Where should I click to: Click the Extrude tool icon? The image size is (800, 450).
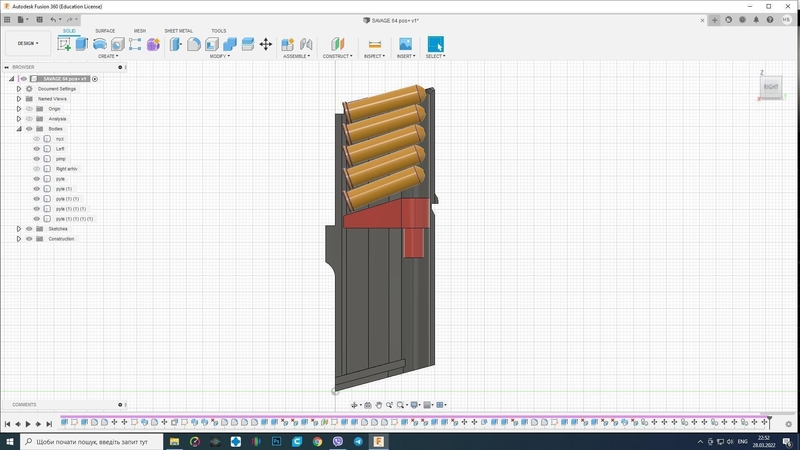coord(82,44)
